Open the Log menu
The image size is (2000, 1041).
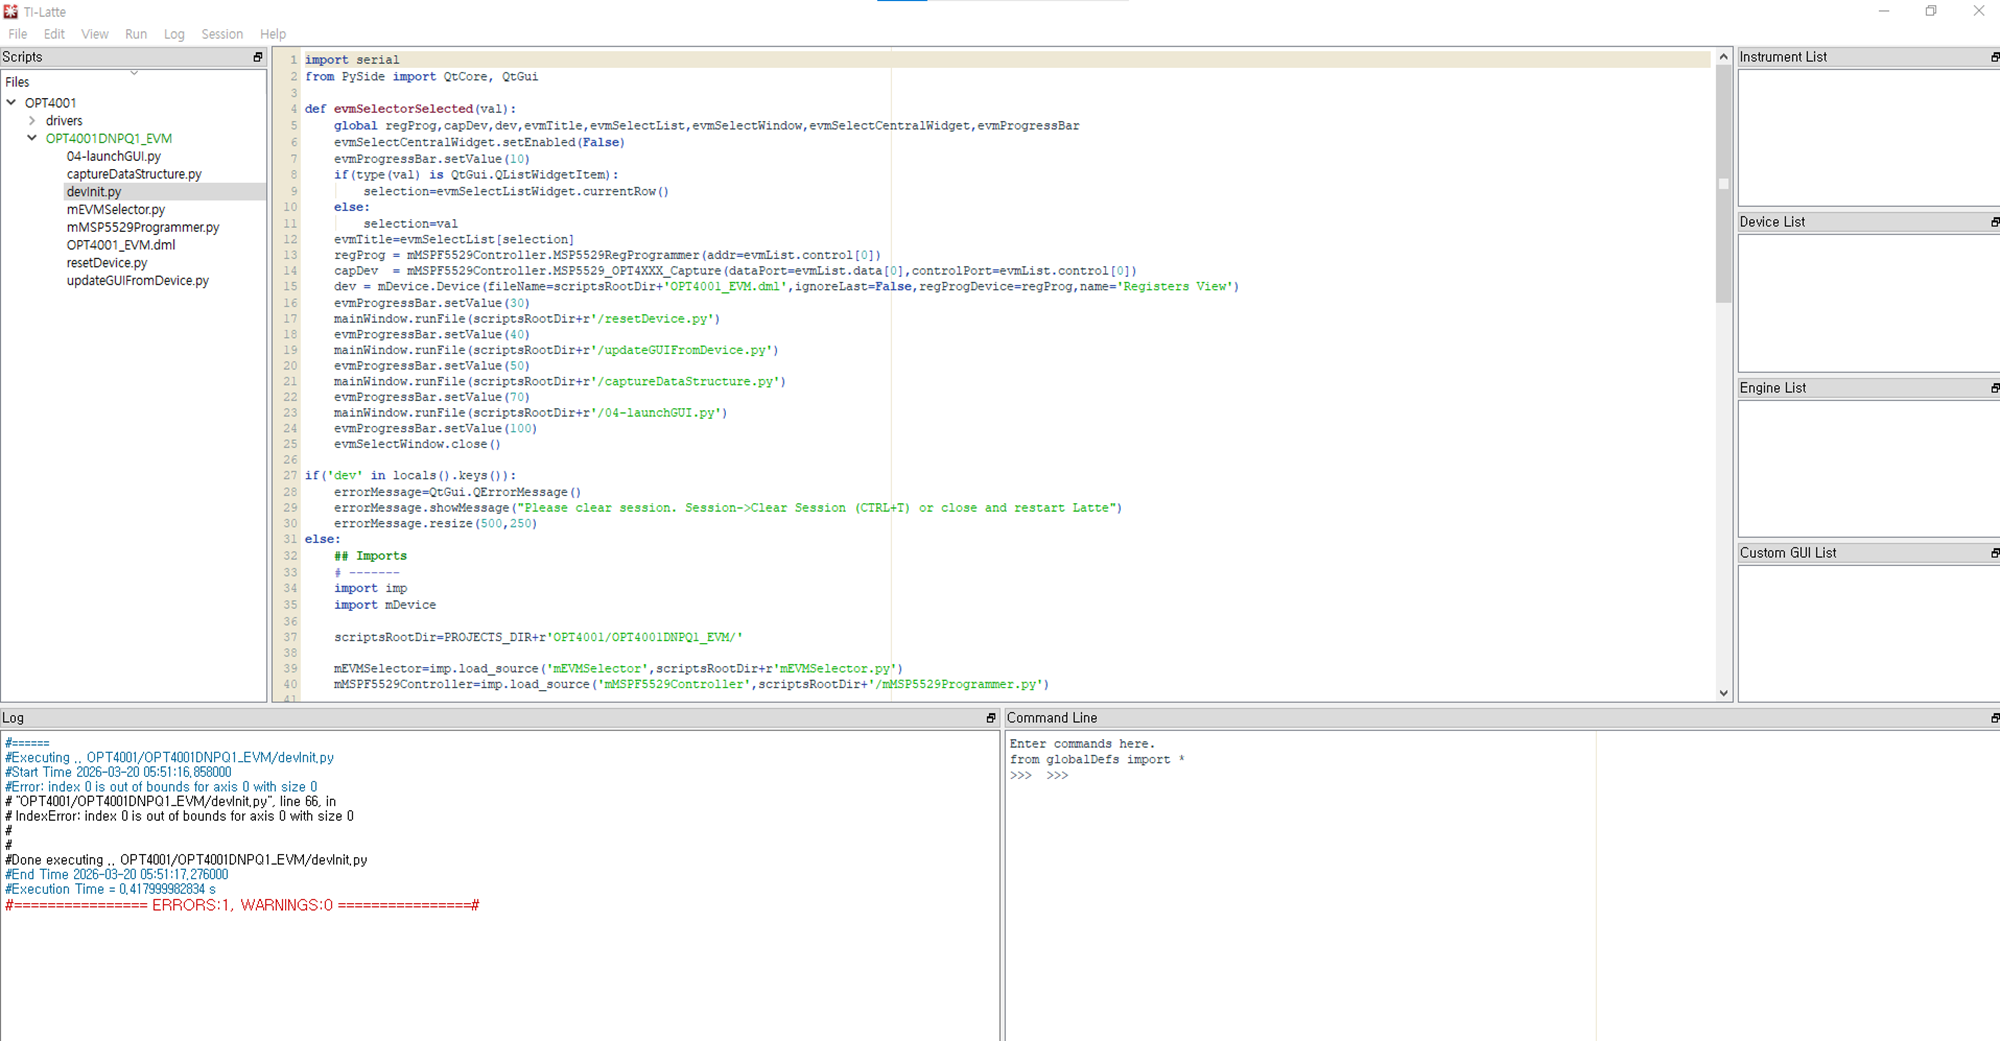[174, 34]
